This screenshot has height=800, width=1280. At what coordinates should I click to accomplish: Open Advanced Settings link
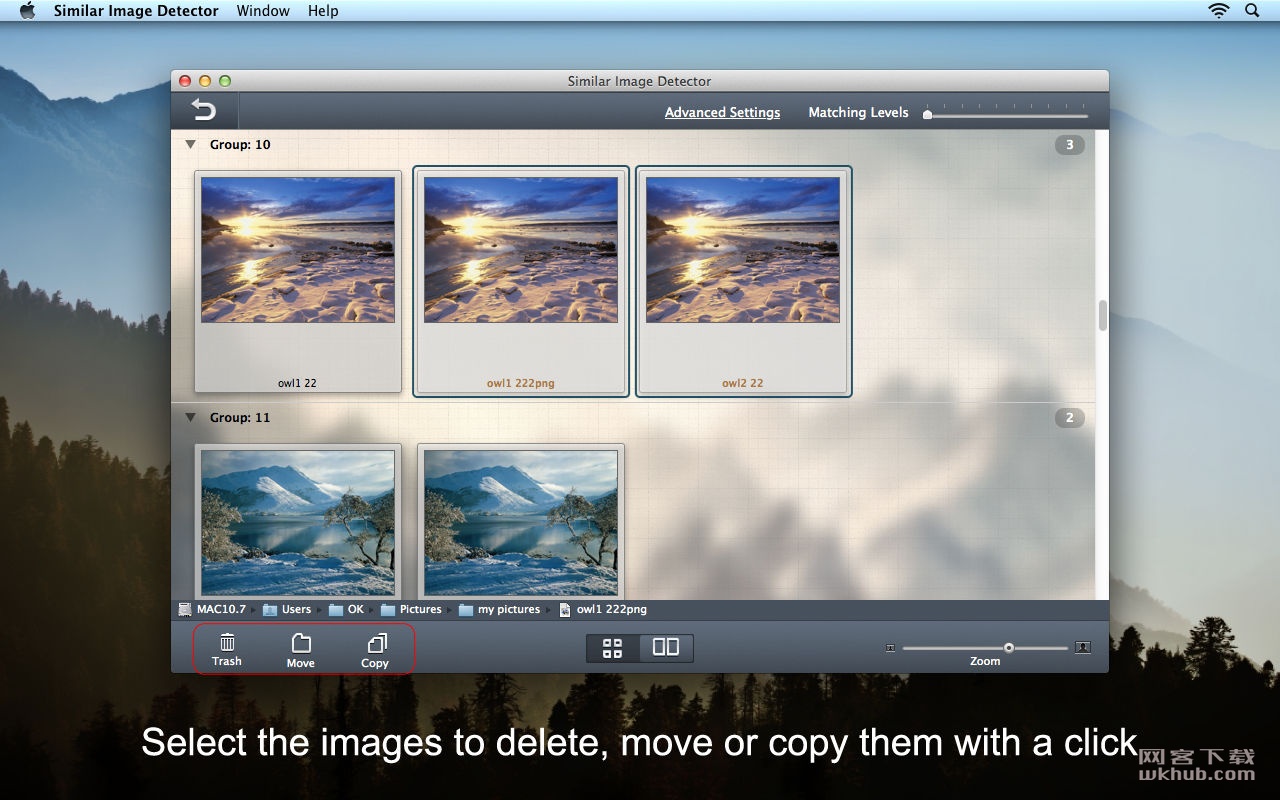(x=722, y=112)
